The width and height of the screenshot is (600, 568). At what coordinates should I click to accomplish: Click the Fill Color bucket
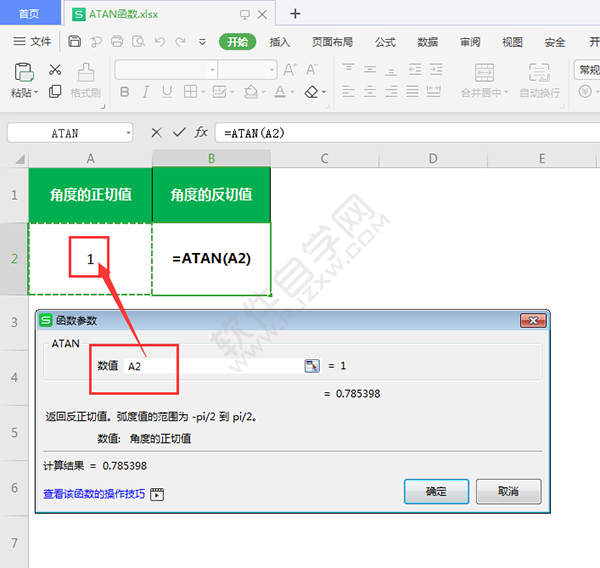(251, 92)
